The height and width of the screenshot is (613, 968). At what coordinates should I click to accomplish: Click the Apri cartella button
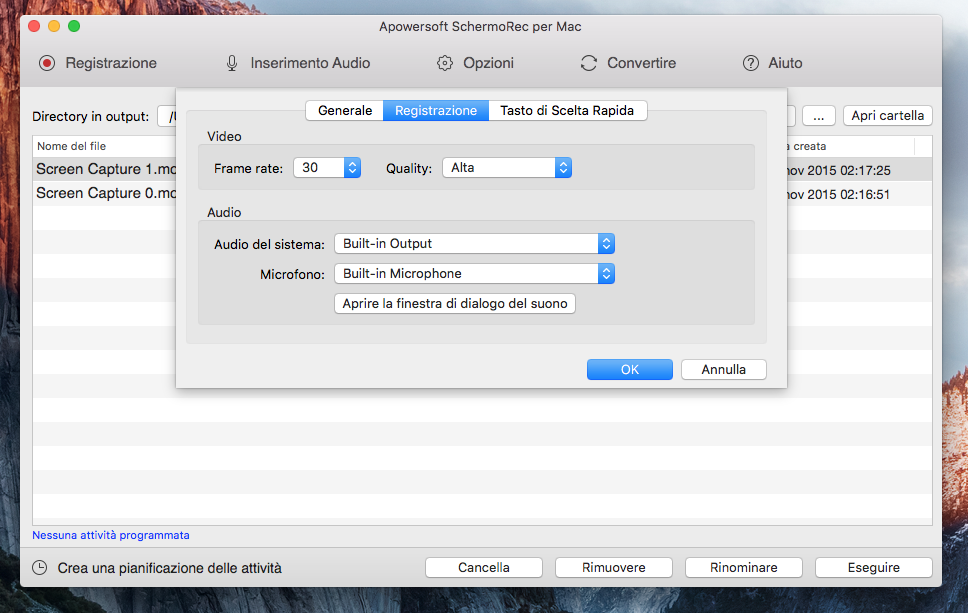tap(888, 115)
